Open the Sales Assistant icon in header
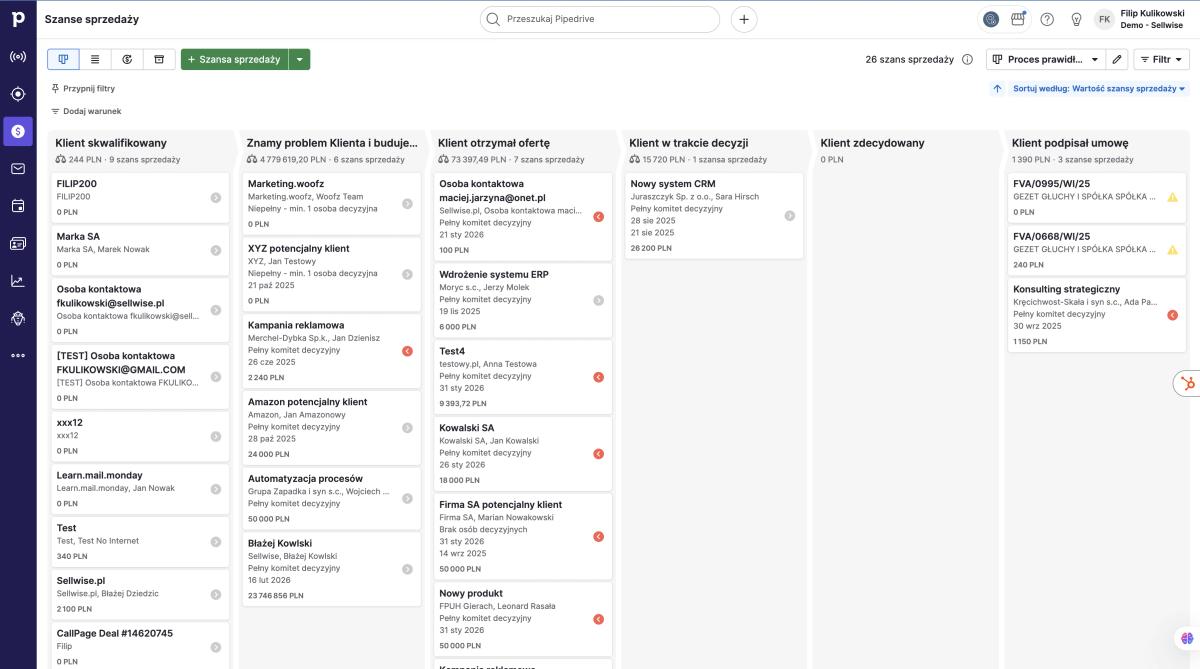The height and width of the screenshot is (669, 1200). pos(991,19)
